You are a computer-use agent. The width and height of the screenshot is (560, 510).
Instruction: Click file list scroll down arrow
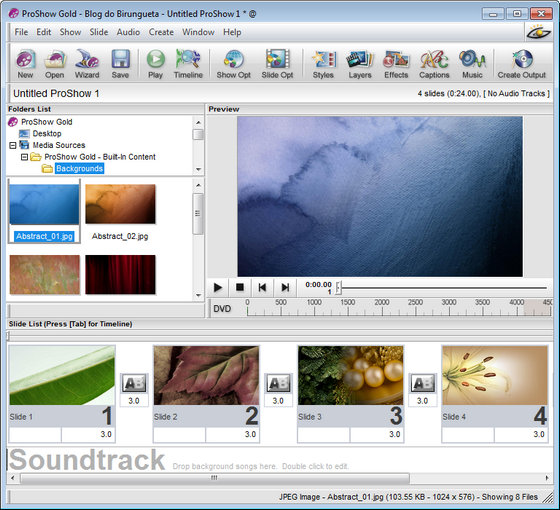(x=199, y=295)
